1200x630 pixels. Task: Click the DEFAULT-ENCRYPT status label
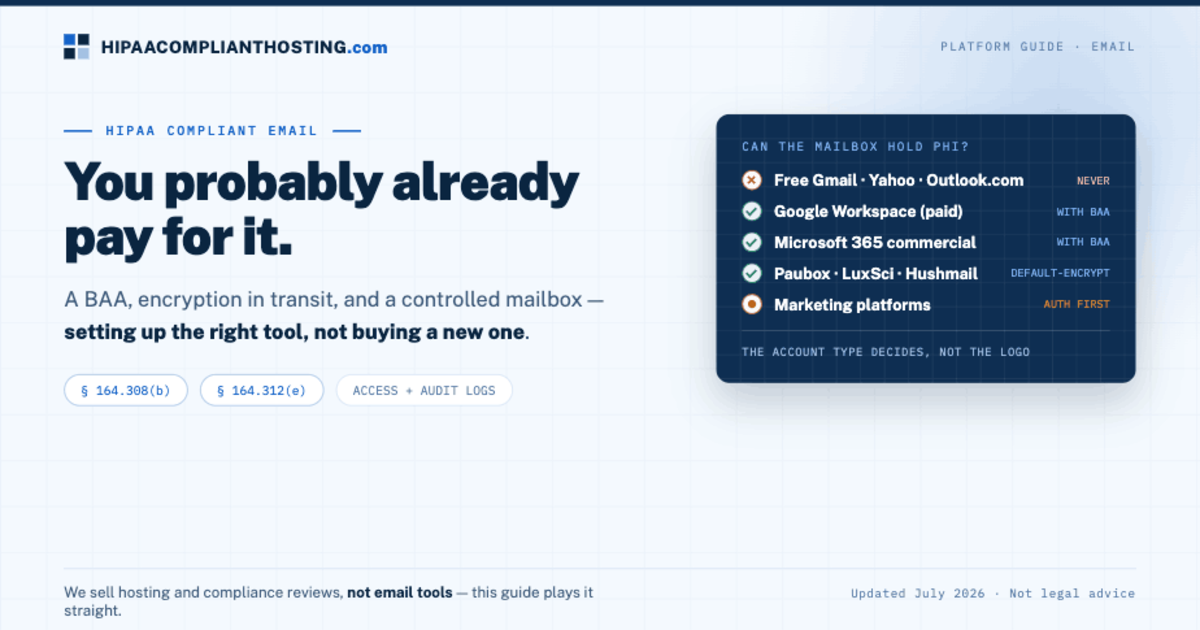(x=1060, y=273)
